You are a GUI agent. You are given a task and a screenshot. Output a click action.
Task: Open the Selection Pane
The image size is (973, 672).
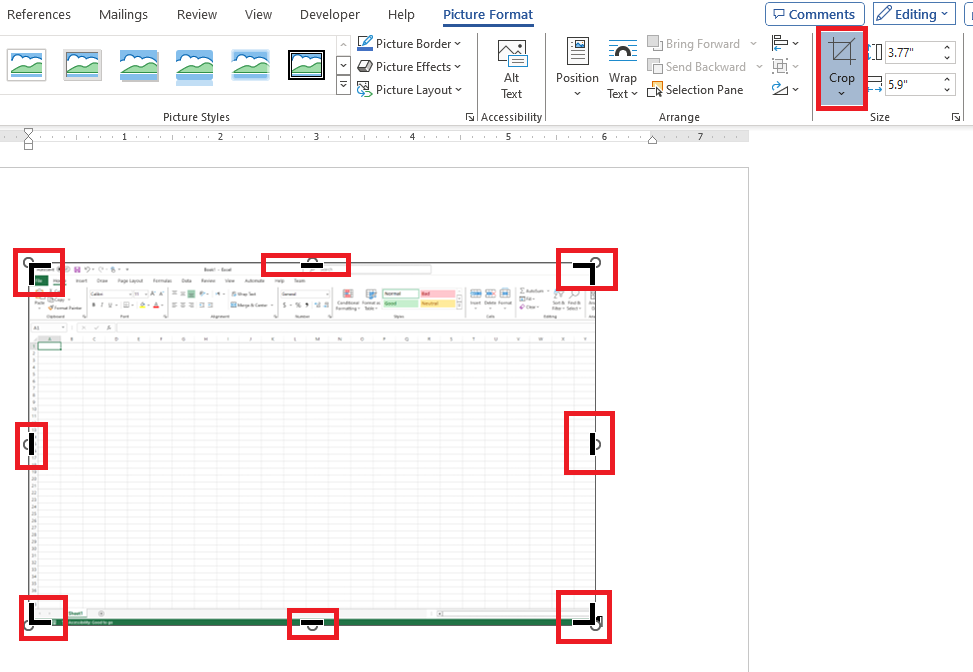(x=695, y=90)
